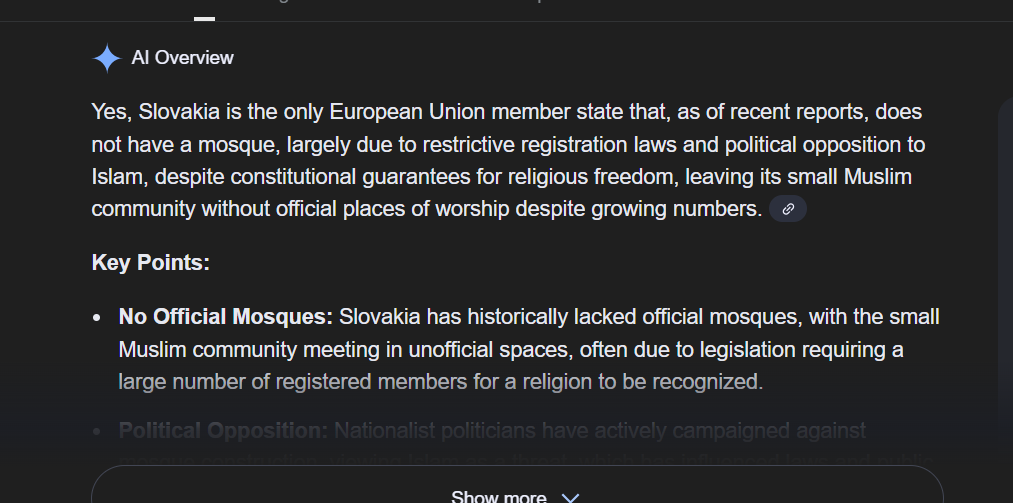
Task: Expand the Show more chevron arrow
Action: pyautogui.click(x=570, y=497)
